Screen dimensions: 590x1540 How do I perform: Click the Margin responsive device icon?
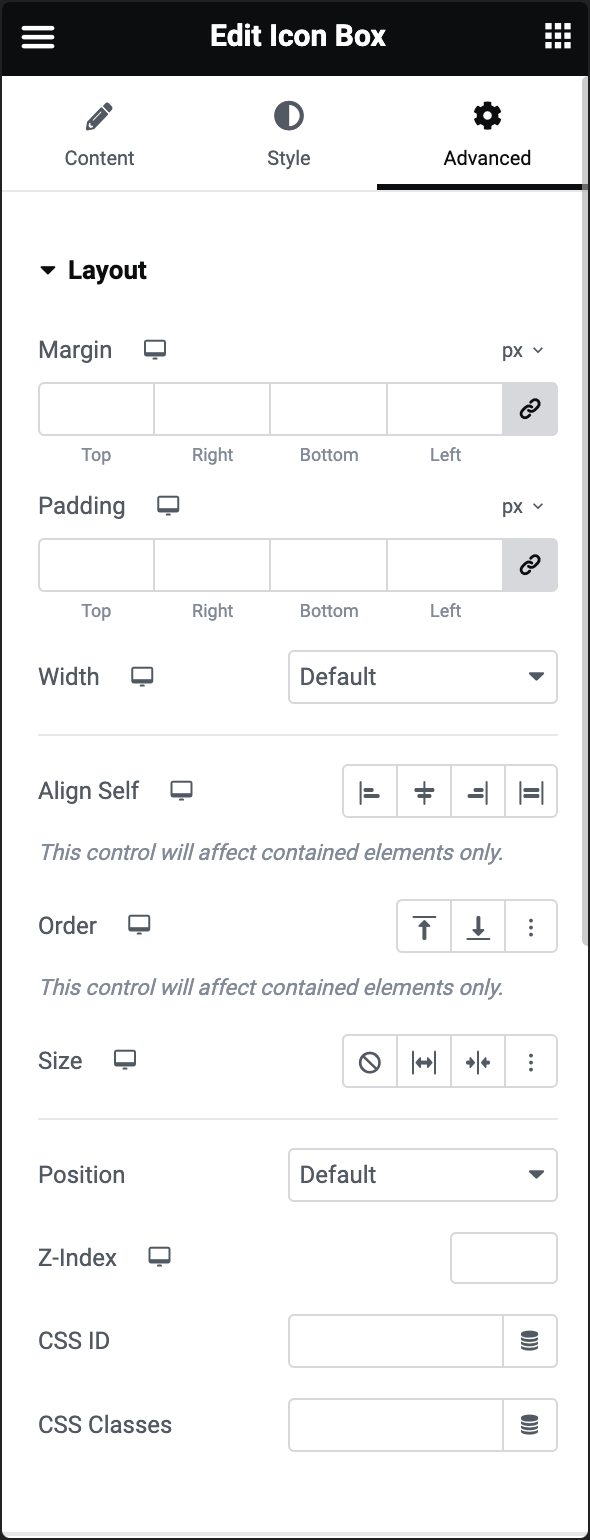pos(154,350)
